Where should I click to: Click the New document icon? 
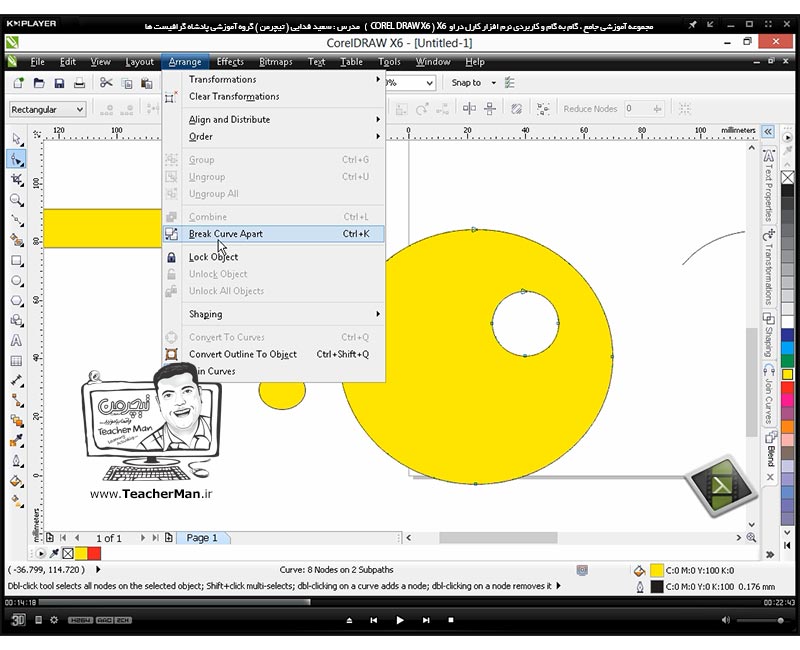pyautogui.click(x=18, y=83)
